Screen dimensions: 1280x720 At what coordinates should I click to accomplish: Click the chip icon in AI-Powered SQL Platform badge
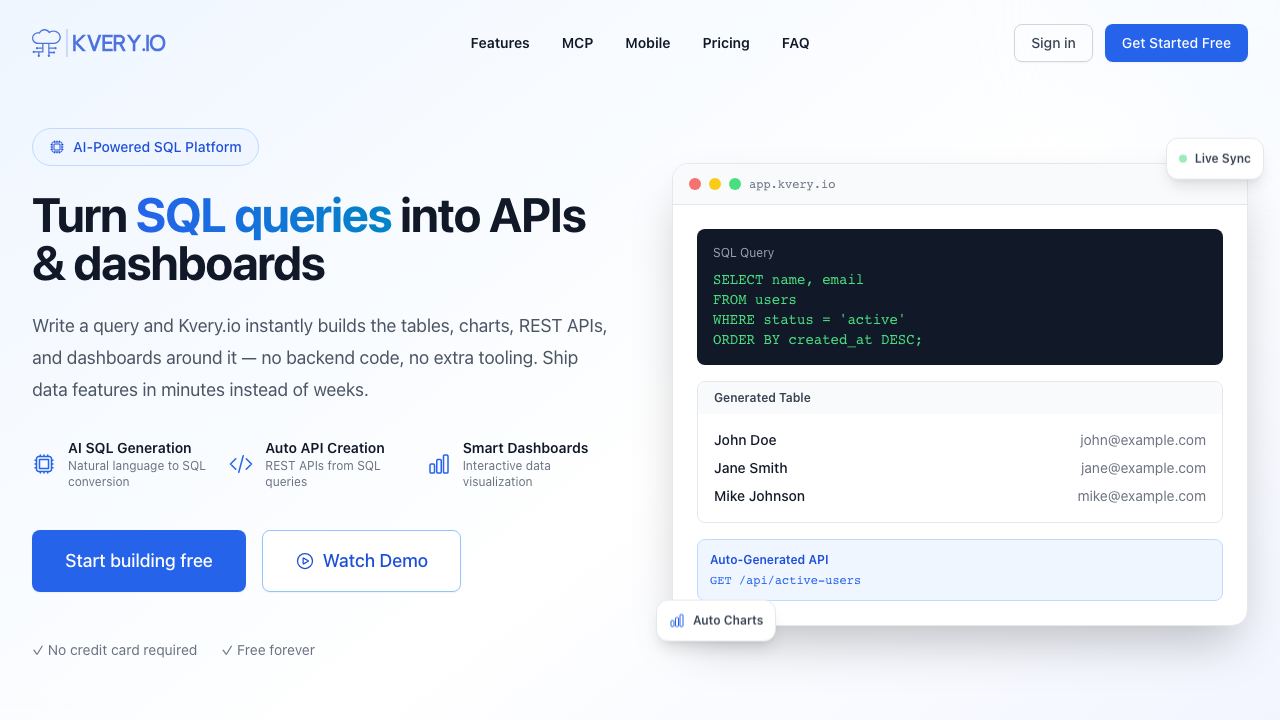(57, 147)
